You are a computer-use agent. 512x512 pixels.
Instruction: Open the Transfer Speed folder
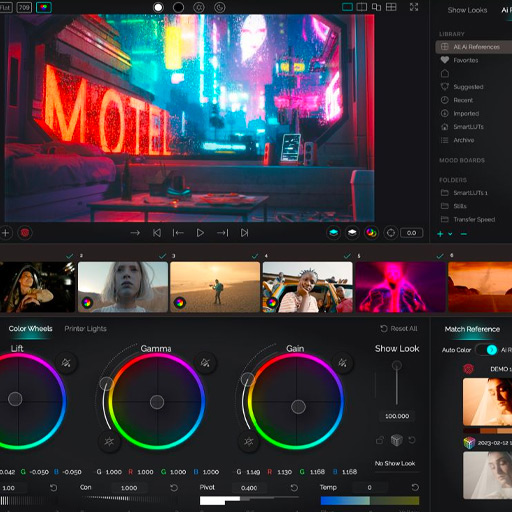(468, 220)
